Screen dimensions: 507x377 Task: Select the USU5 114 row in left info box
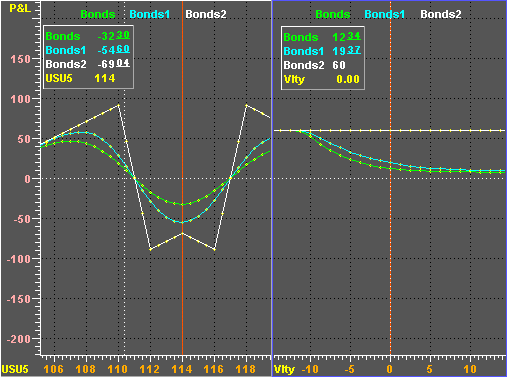(x=80, y=78)
